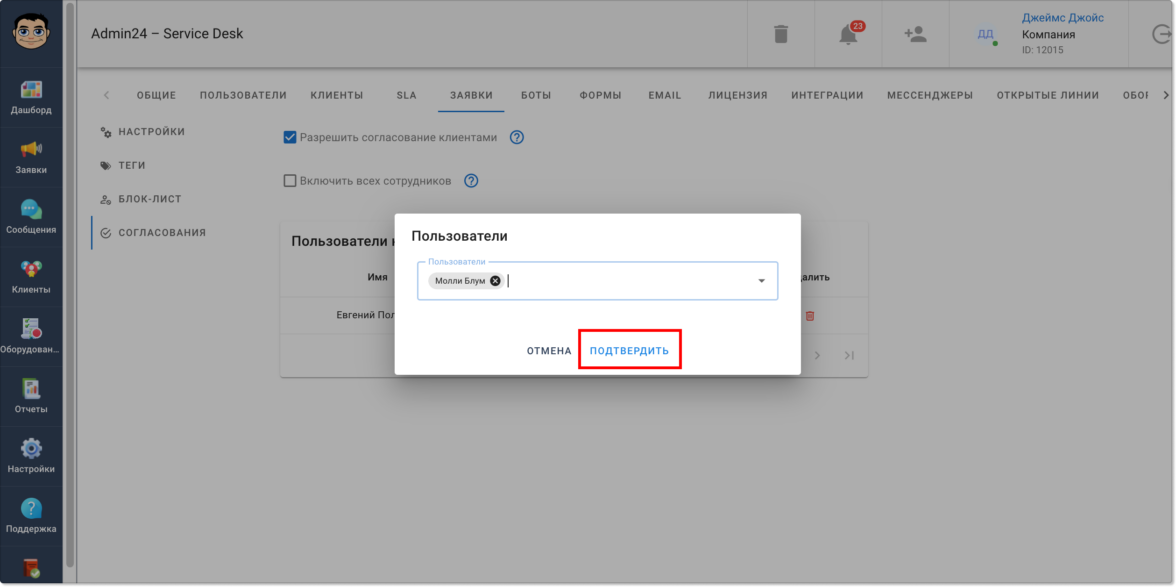This screenshot has height=587, width=1176.
Task: Click the logout icon in header
Action: [1161, 34]
